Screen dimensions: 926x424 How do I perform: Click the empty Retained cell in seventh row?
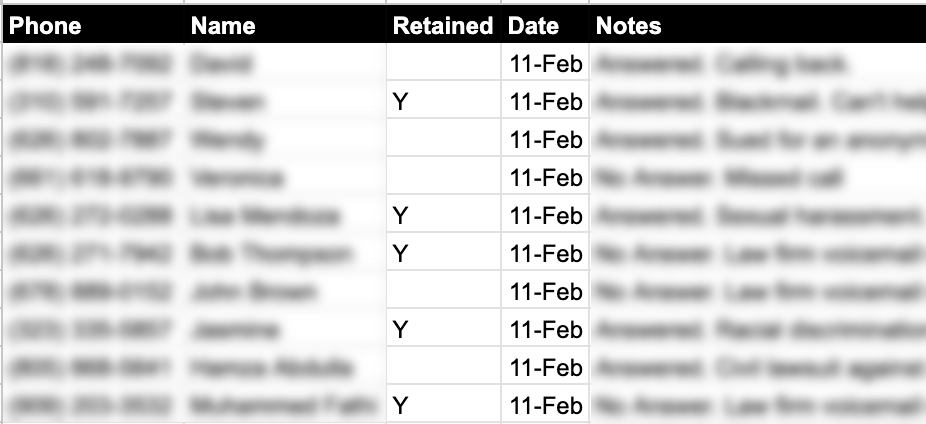[444, 289]
